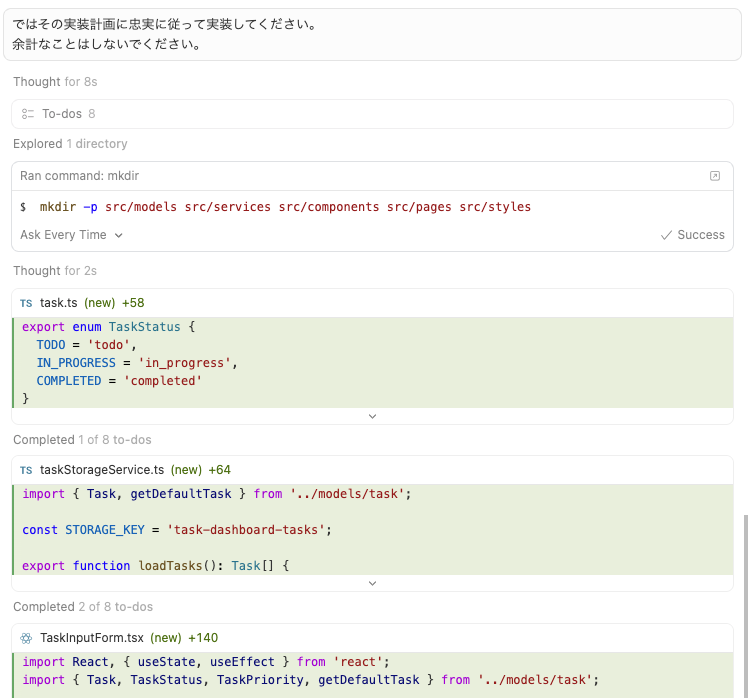This screenshot has width=748, height=698.
Task: Click Completed 2 of 8 to-dos
Action: click(x=83, y=607)
